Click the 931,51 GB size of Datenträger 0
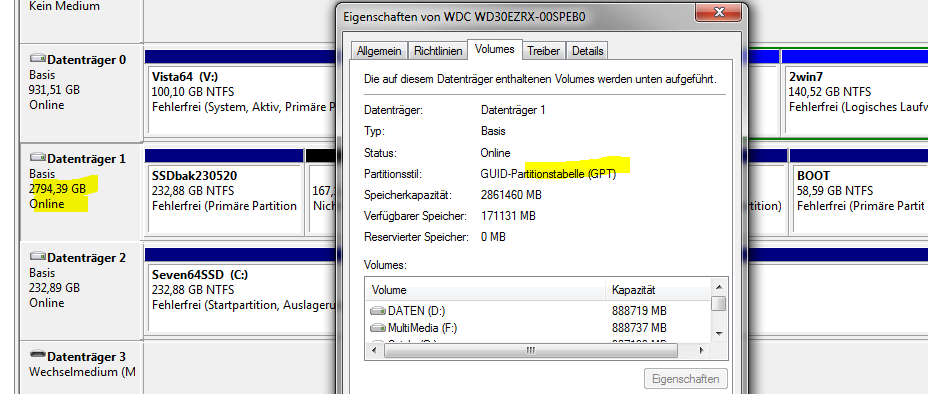The image size is (928, 394). tap(54, 90)
